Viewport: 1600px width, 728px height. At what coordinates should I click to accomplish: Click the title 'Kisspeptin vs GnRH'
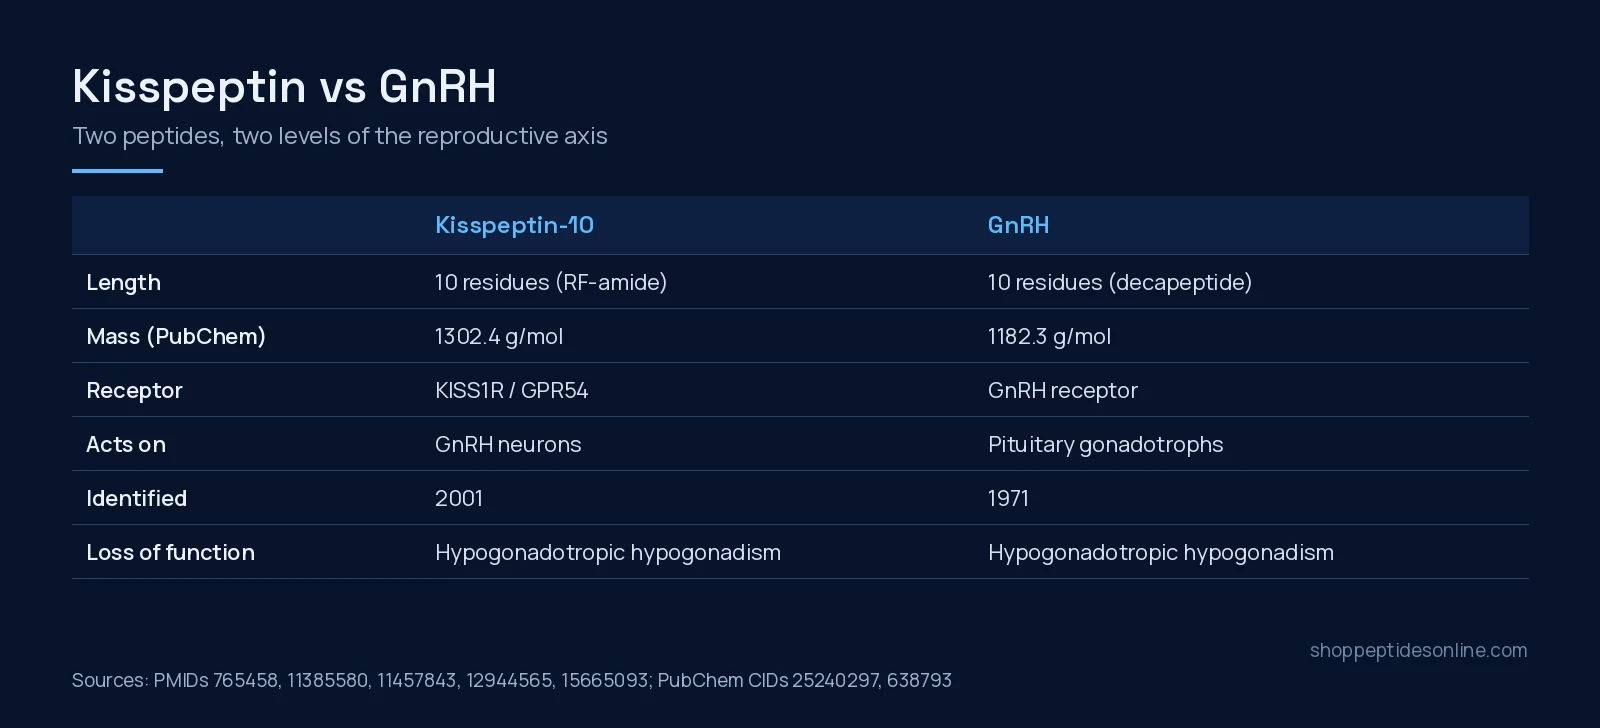284,87
